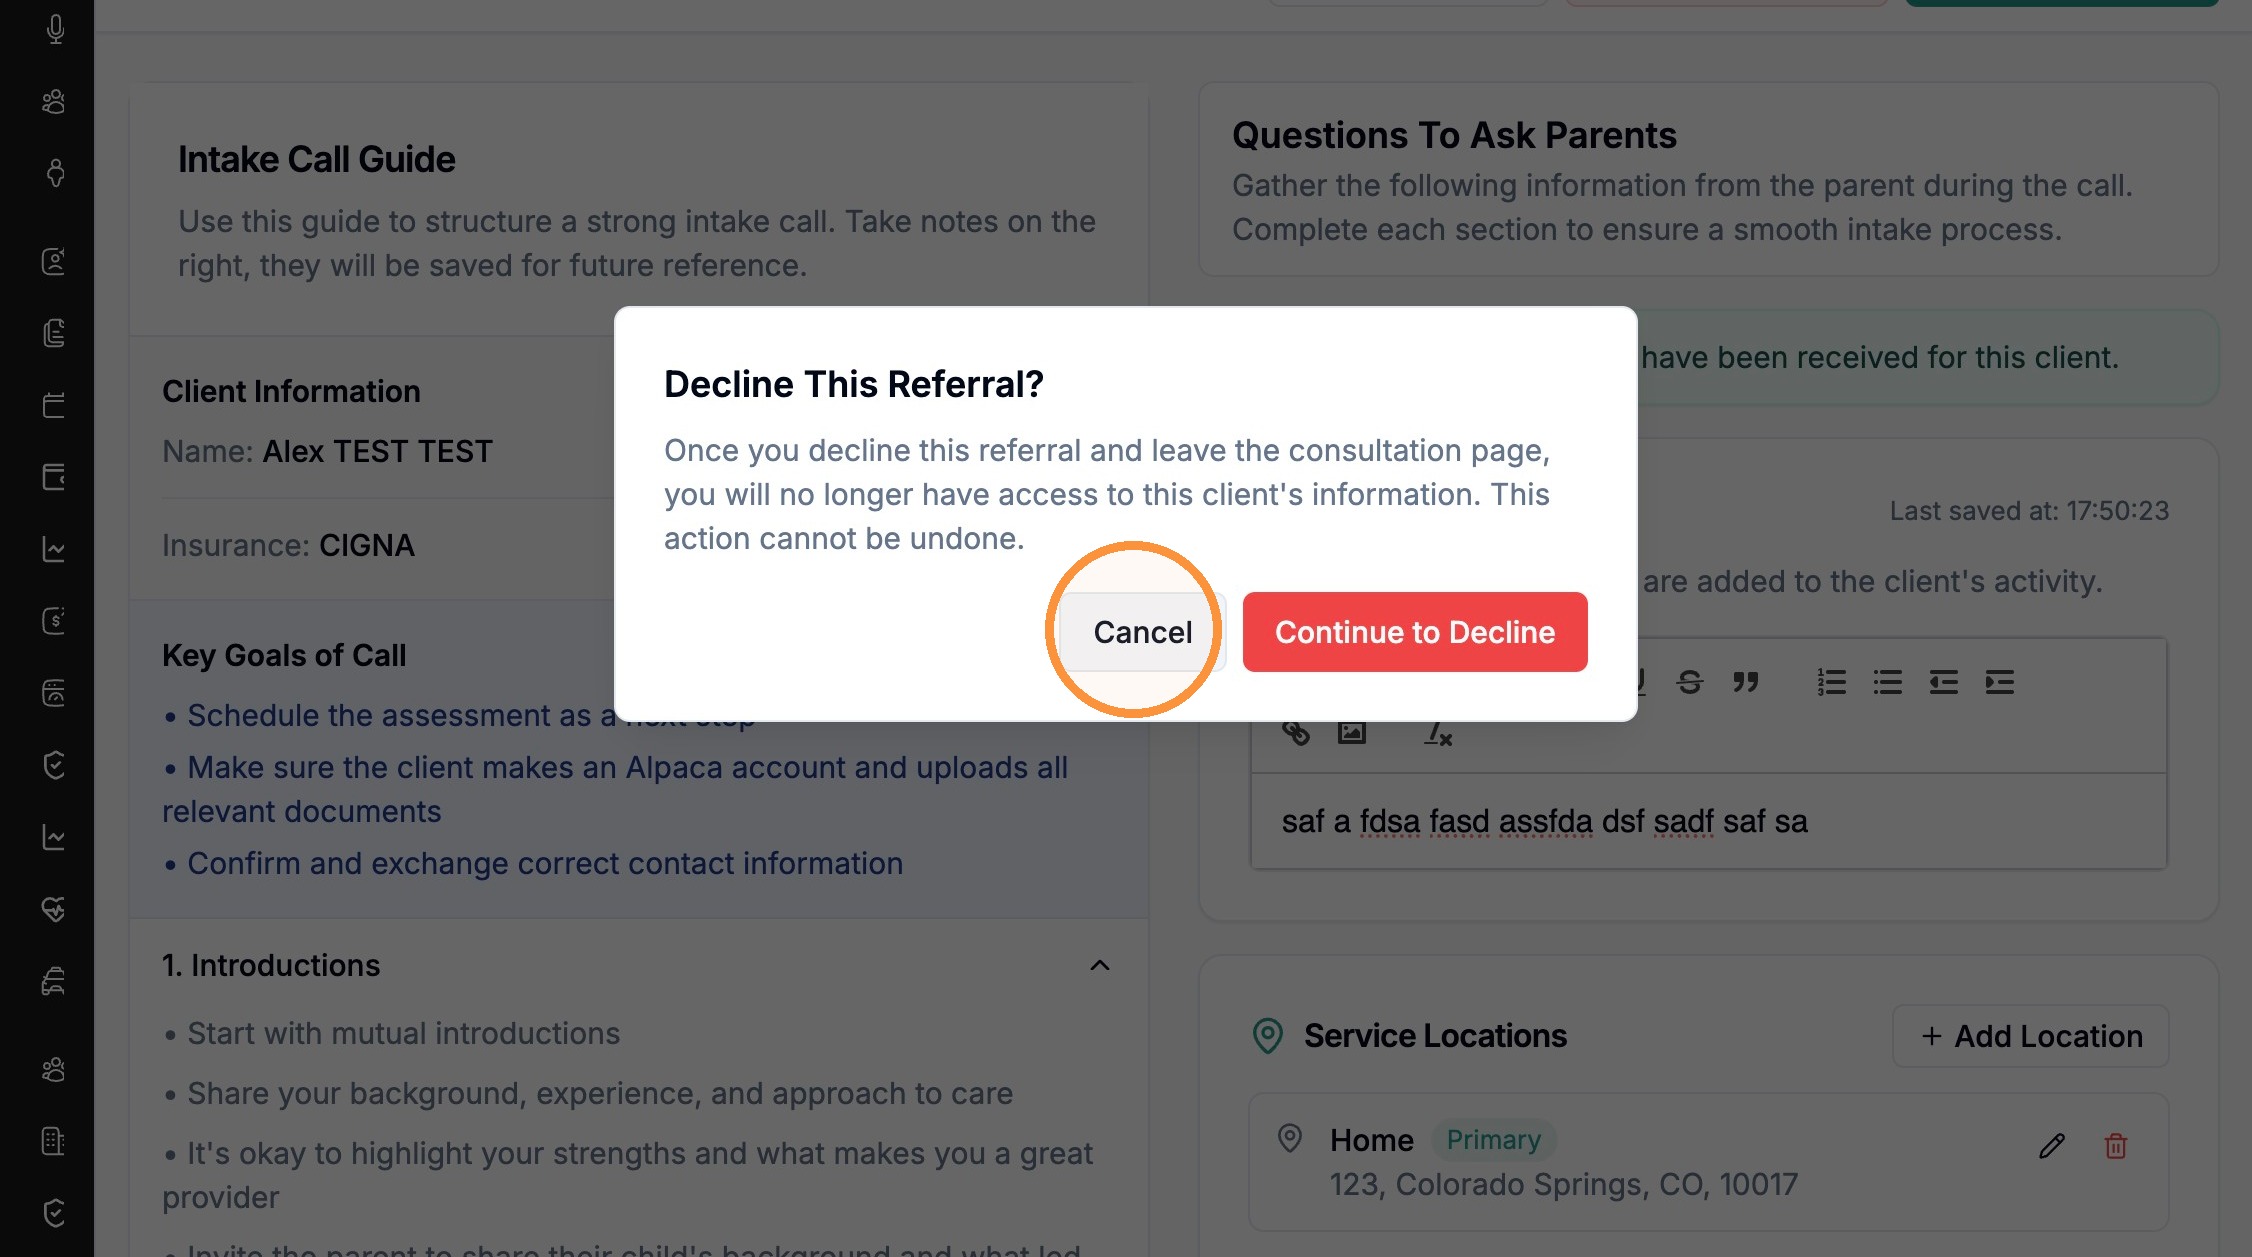Insert image in notes editor

[x=1352, y=733]
